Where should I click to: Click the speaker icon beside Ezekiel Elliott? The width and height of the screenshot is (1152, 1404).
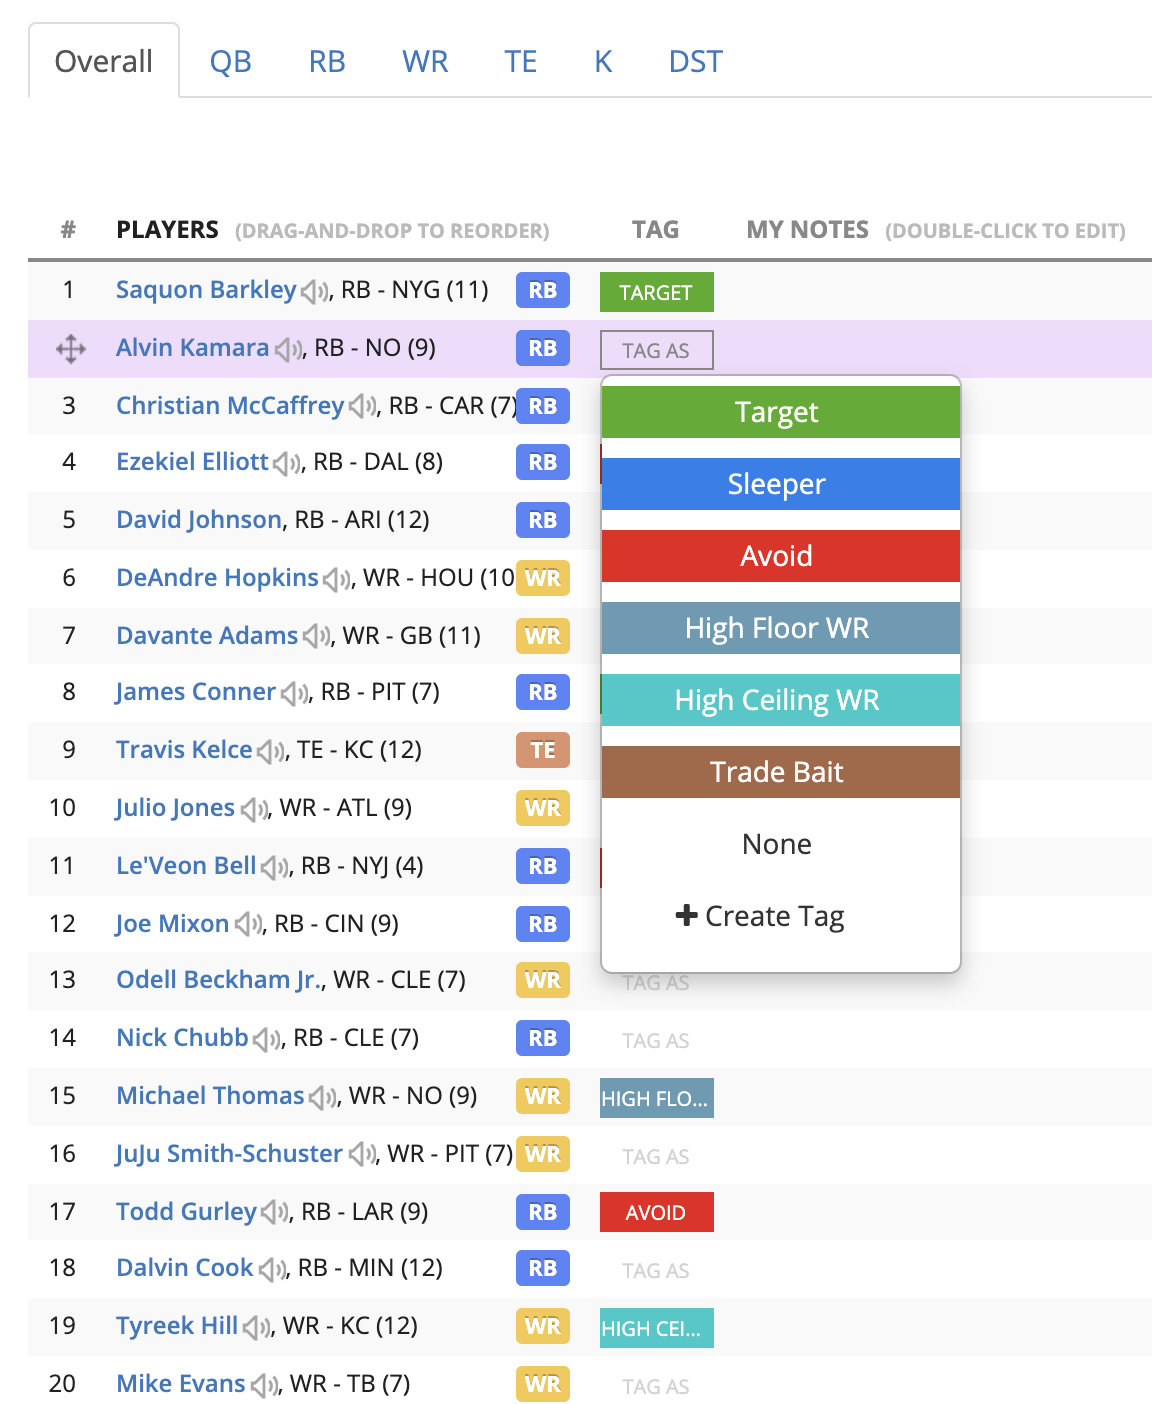pos(286,463)
